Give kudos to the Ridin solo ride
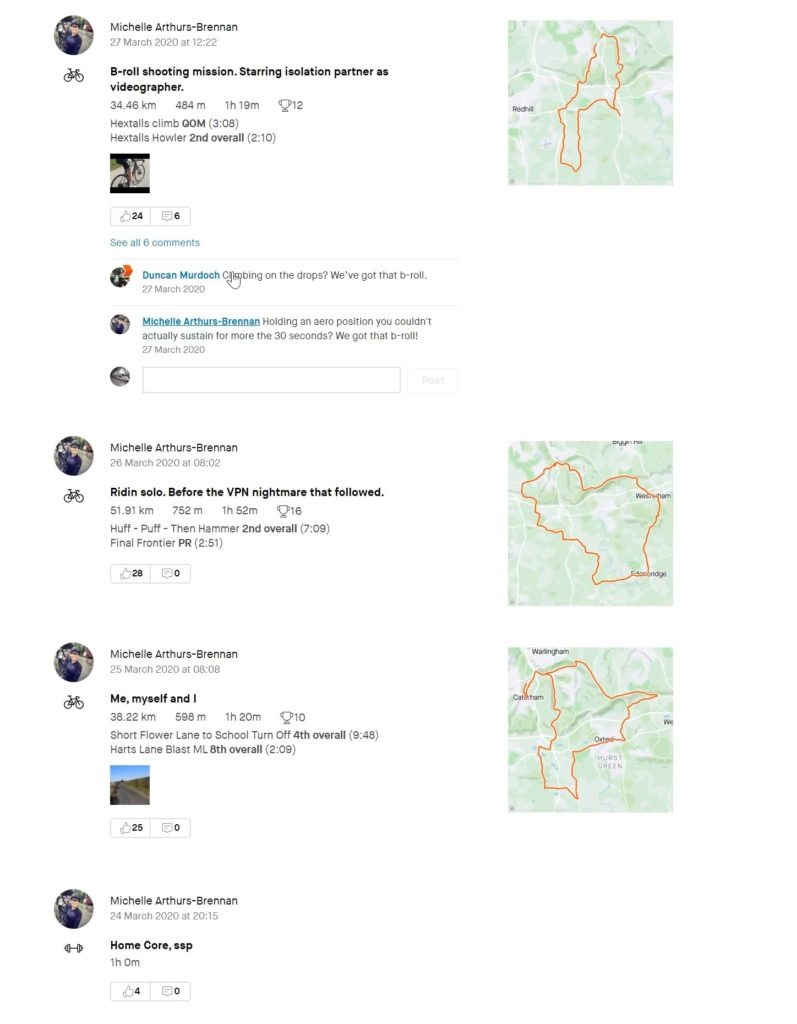 point(131,573)
